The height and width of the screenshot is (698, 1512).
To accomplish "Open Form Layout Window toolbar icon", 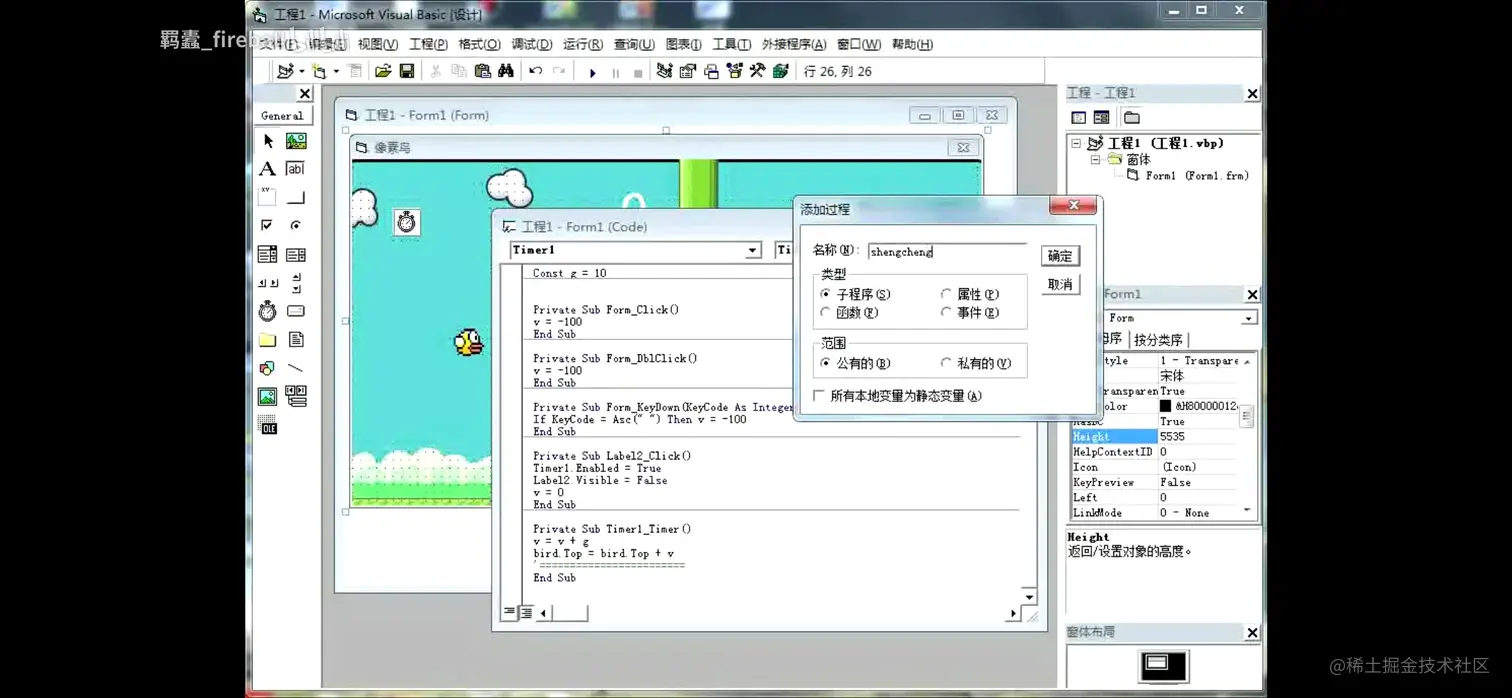I will (x=711, y=71).
